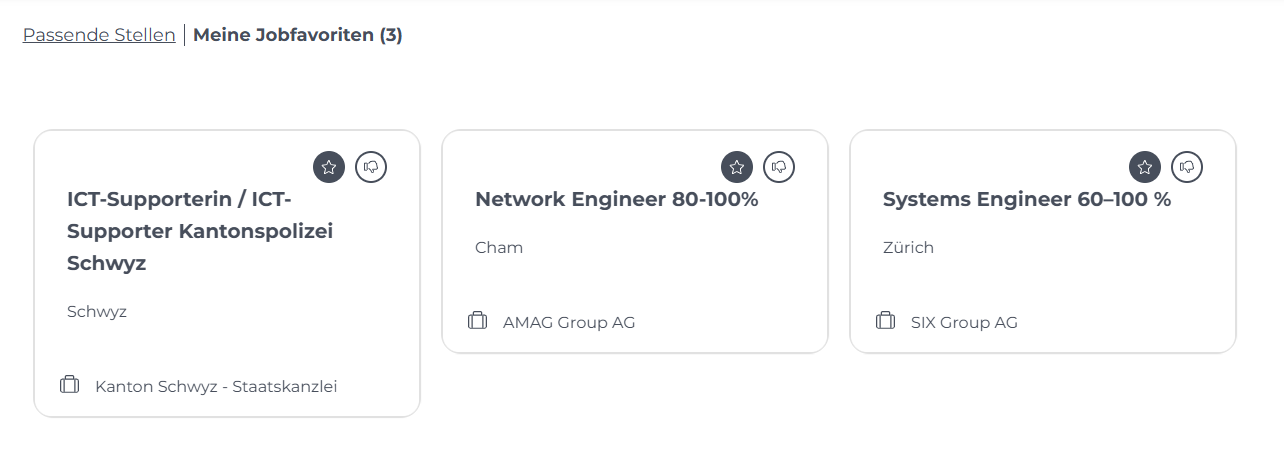The height and width of the screenshot is (461, 1284).
Task: Click the SIX Group AG company name
Action: click(x=964, y=322)
